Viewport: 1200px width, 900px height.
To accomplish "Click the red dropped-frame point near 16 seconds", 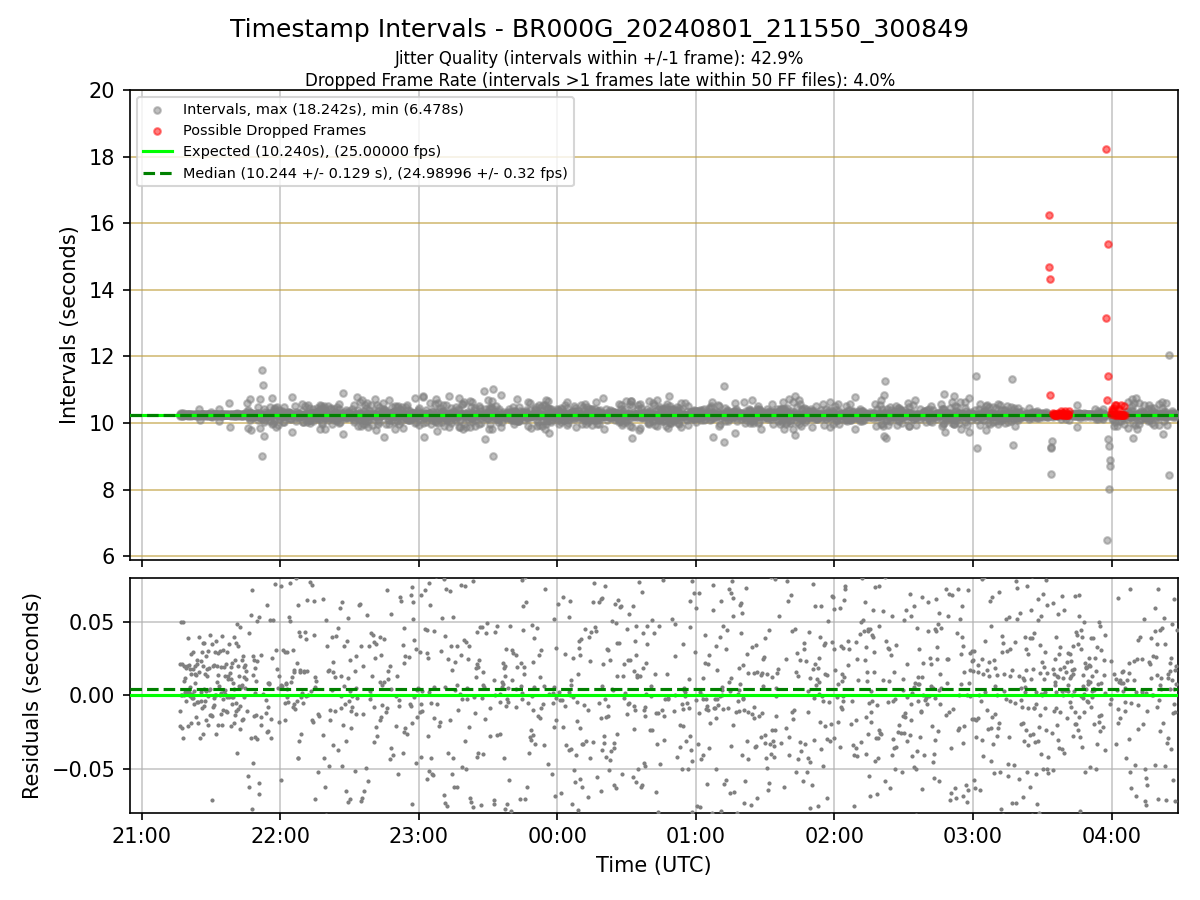I will (x=1049, y=215).
